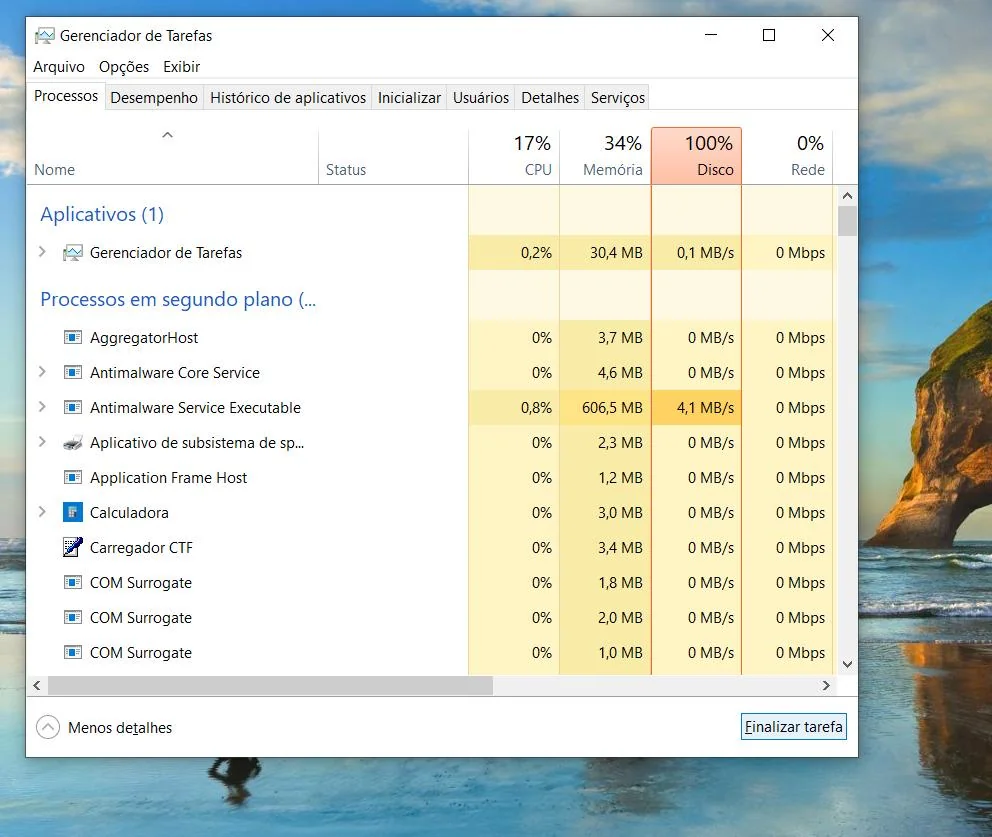
Task: Expand the Calculadora process row
Action: (x=42, y=511)
